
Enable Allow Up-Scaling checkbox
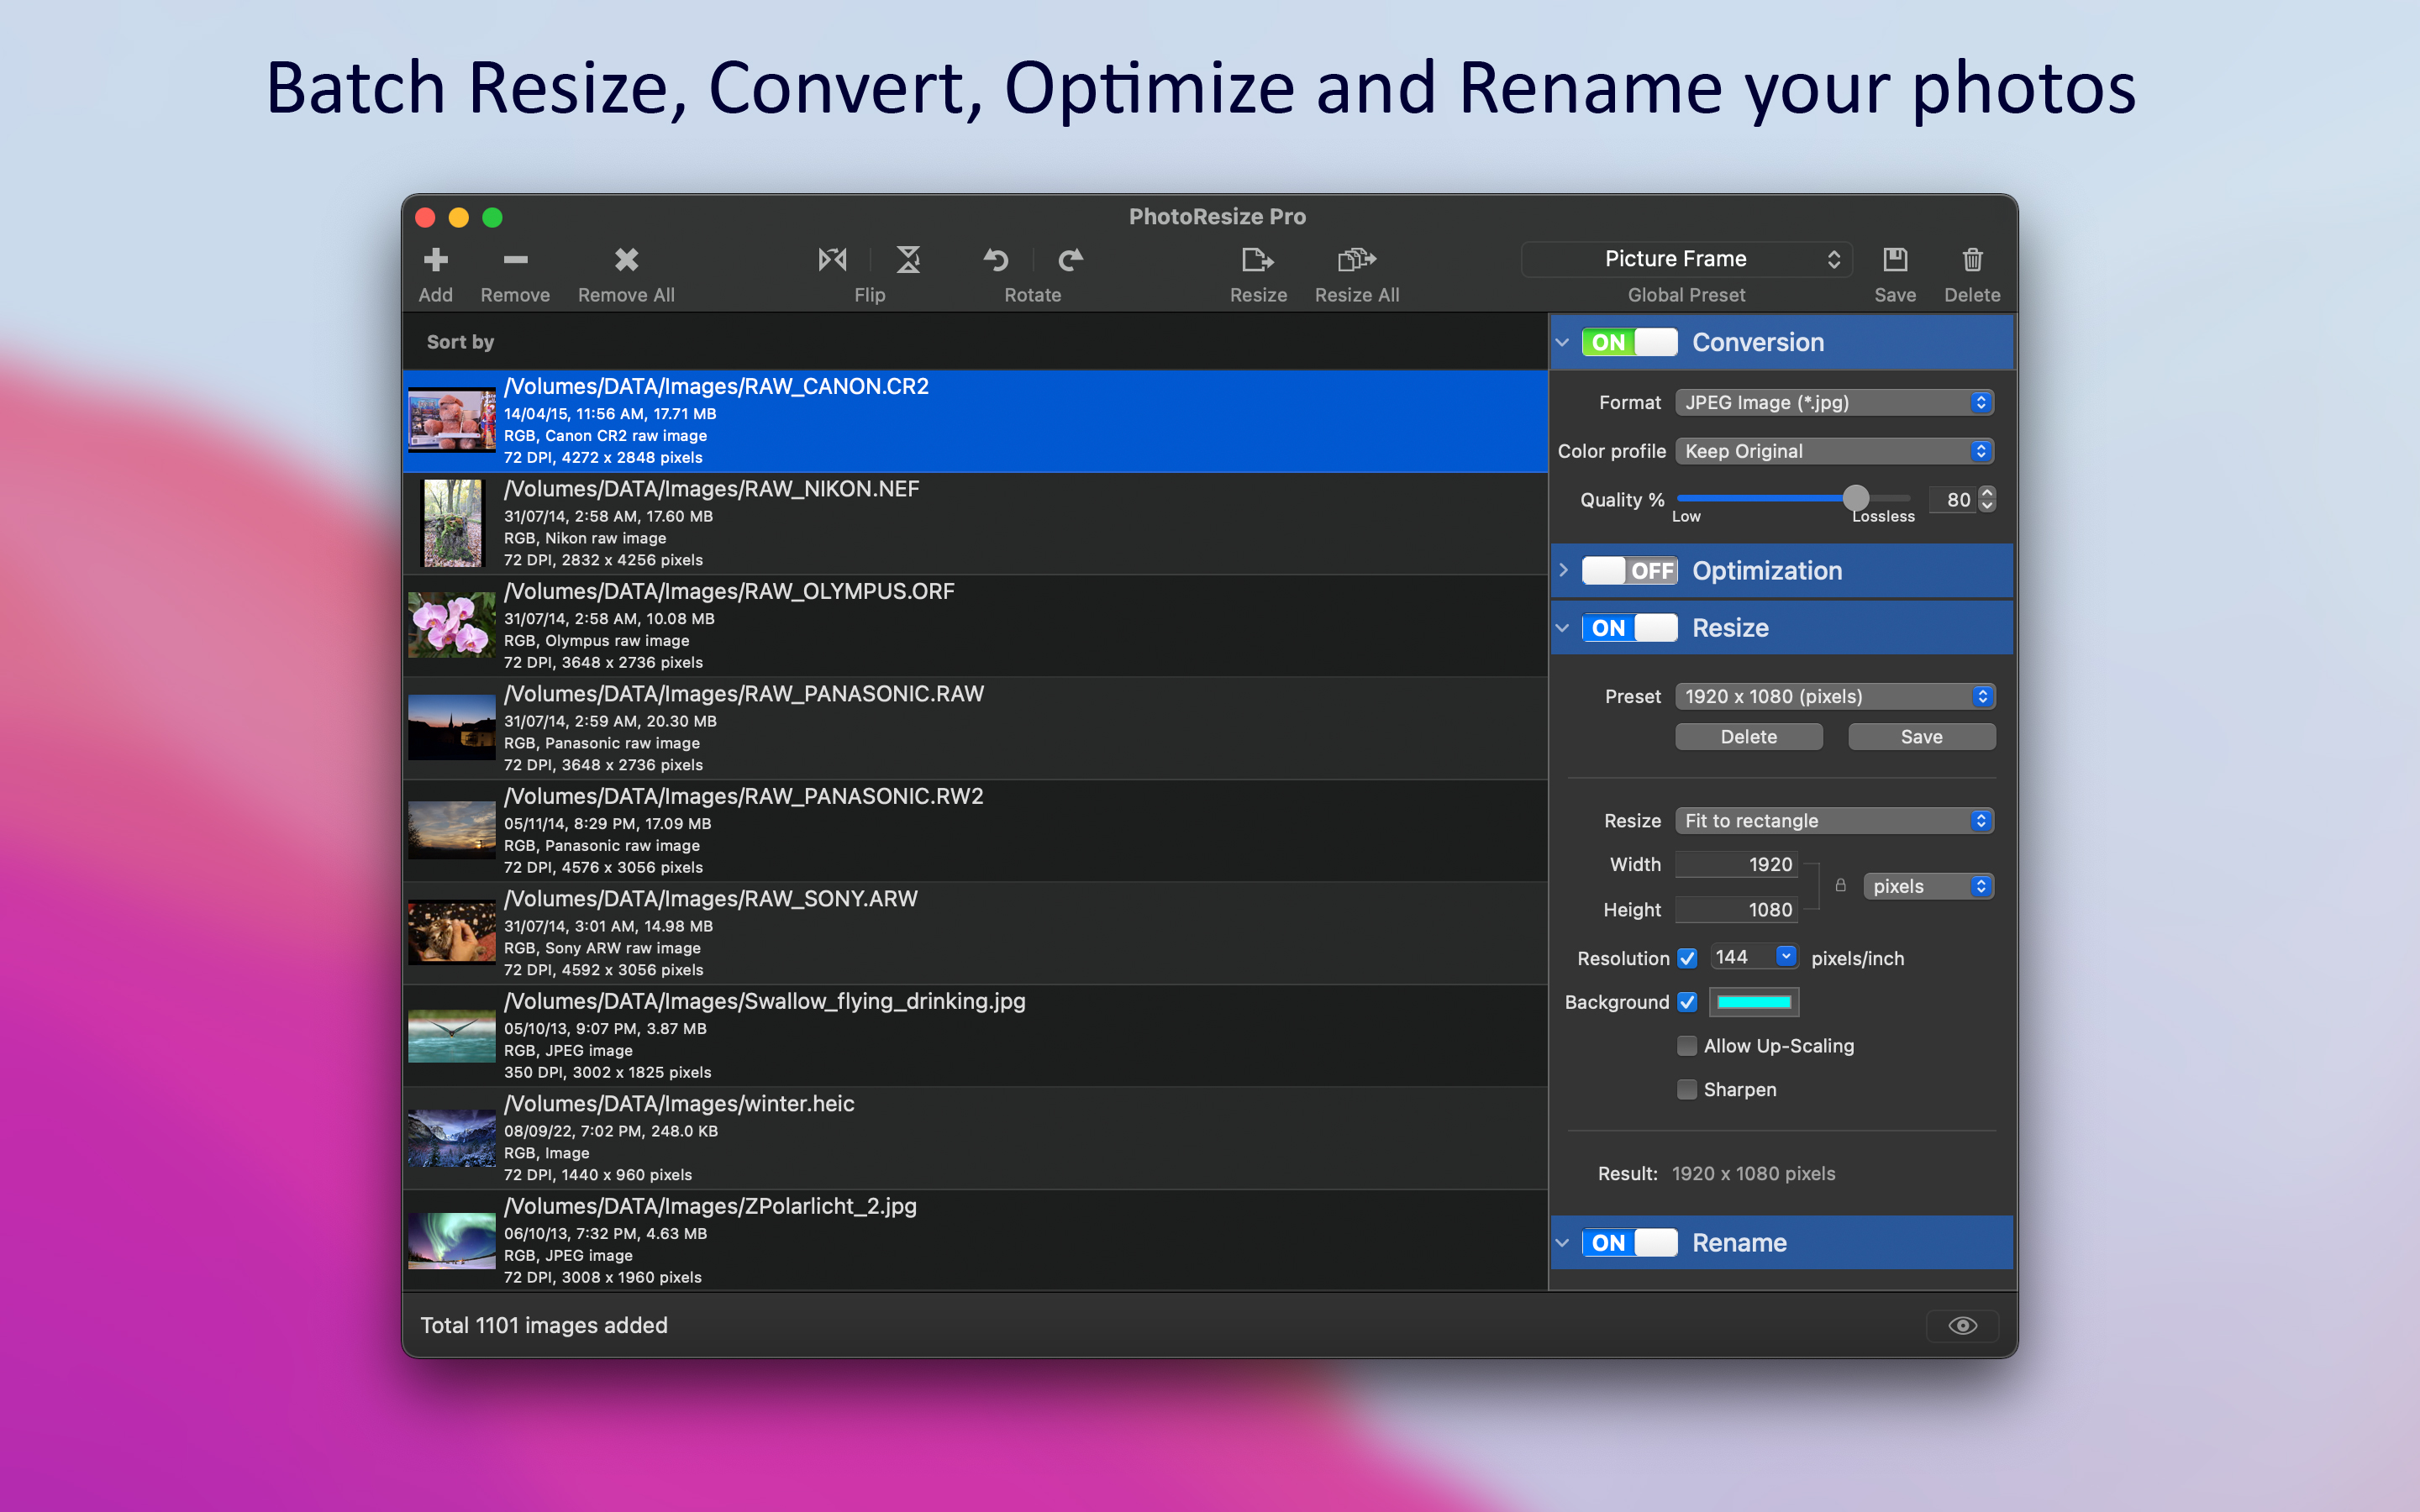[1687, 1046]
